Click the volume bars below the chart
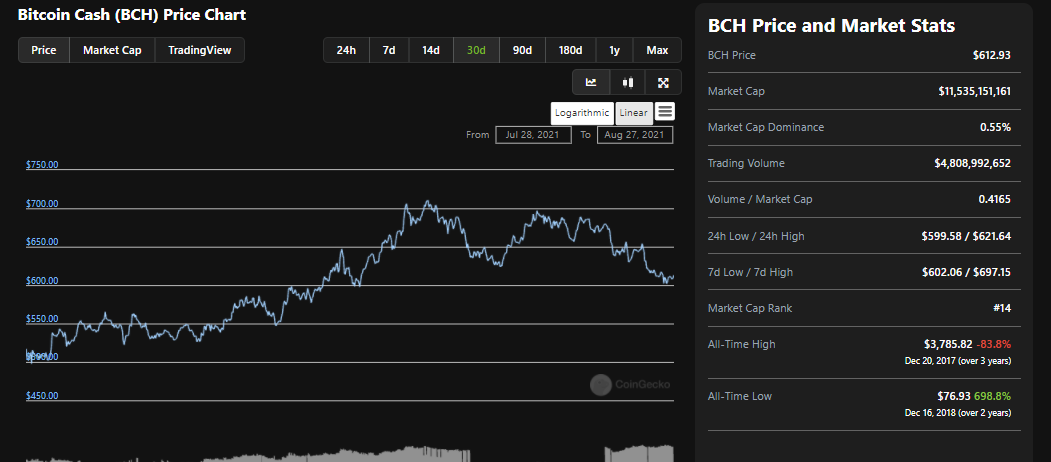Viewport: 1051px width, 462px height. click(x=349, y=453)
